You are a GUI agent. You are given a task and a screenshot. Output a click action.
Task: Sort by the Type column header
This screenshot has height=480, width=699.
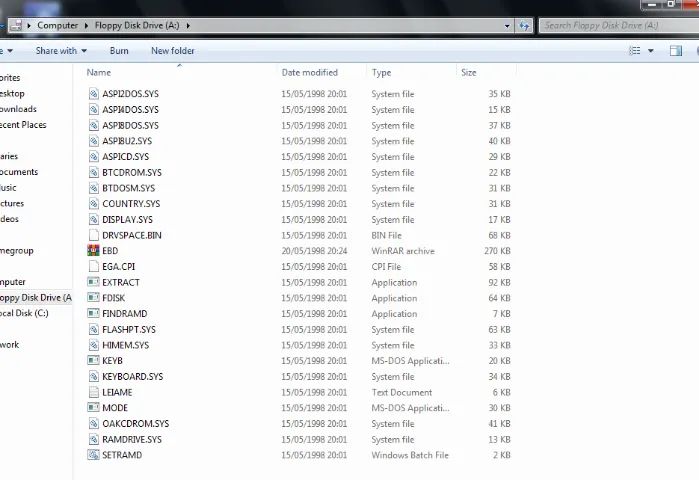tap(381, 72)
